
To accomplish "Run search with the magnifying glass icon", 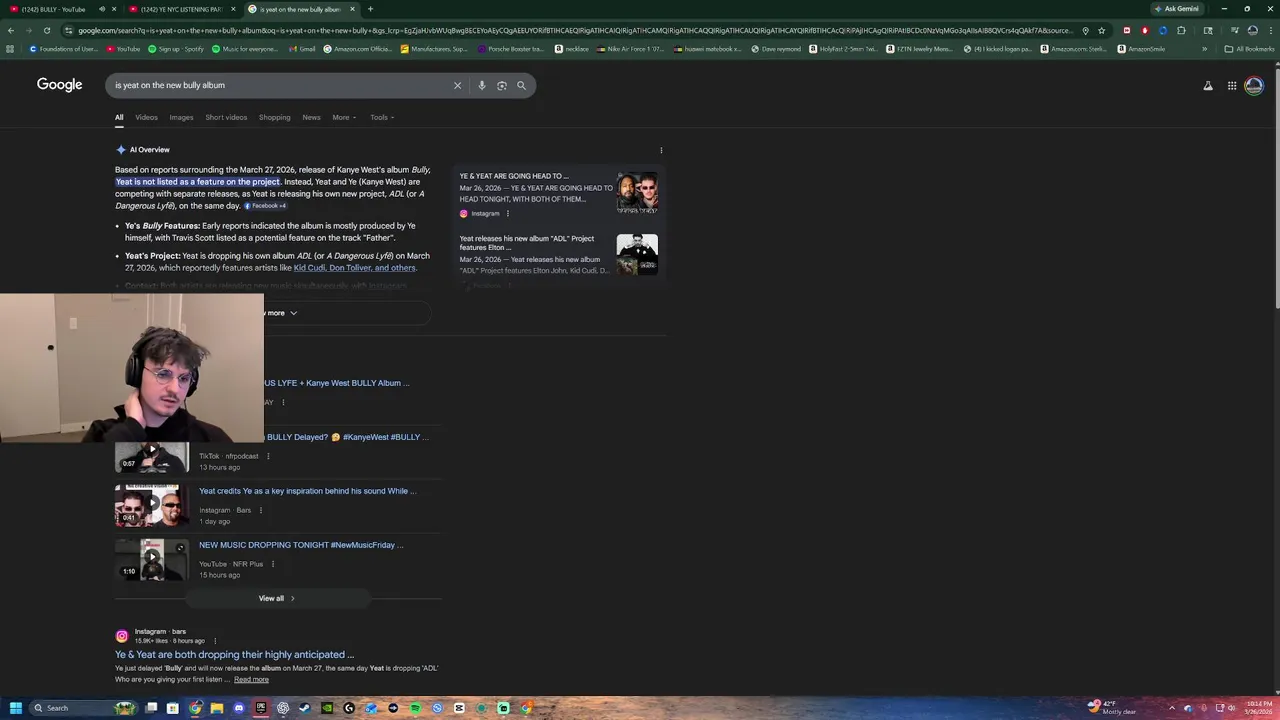I will tap(521, 85).
